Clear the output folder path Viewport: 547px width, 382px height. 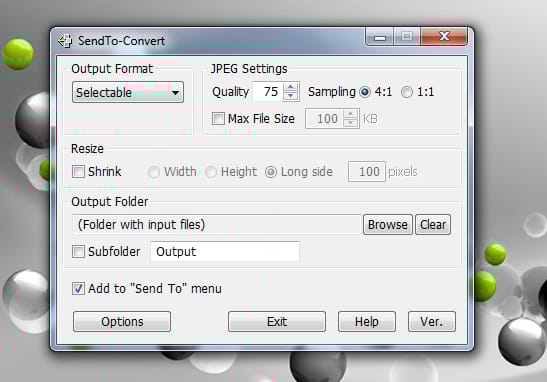tap(433, 225)
